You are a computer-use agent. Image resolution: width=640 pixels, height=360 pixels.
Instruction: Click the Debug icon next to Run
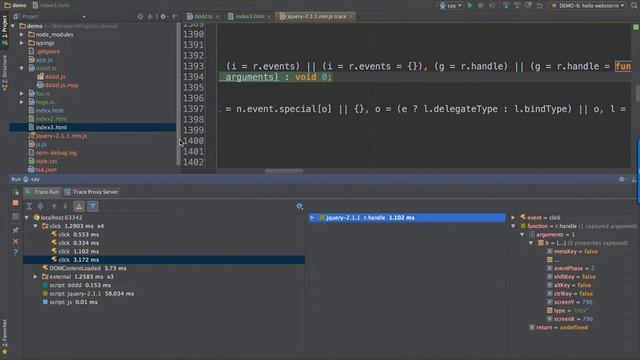[481, 5]
